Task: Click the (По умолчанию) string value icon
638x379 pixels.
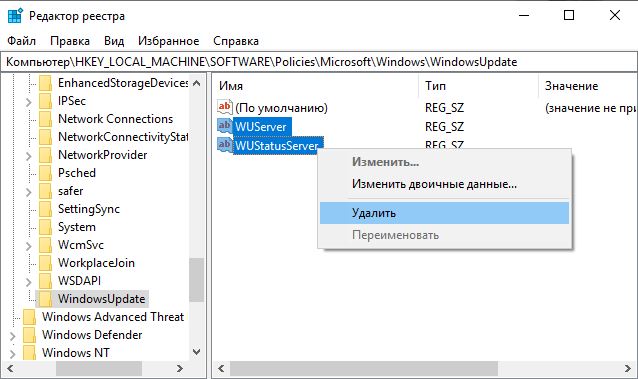Action: point(225,107)
